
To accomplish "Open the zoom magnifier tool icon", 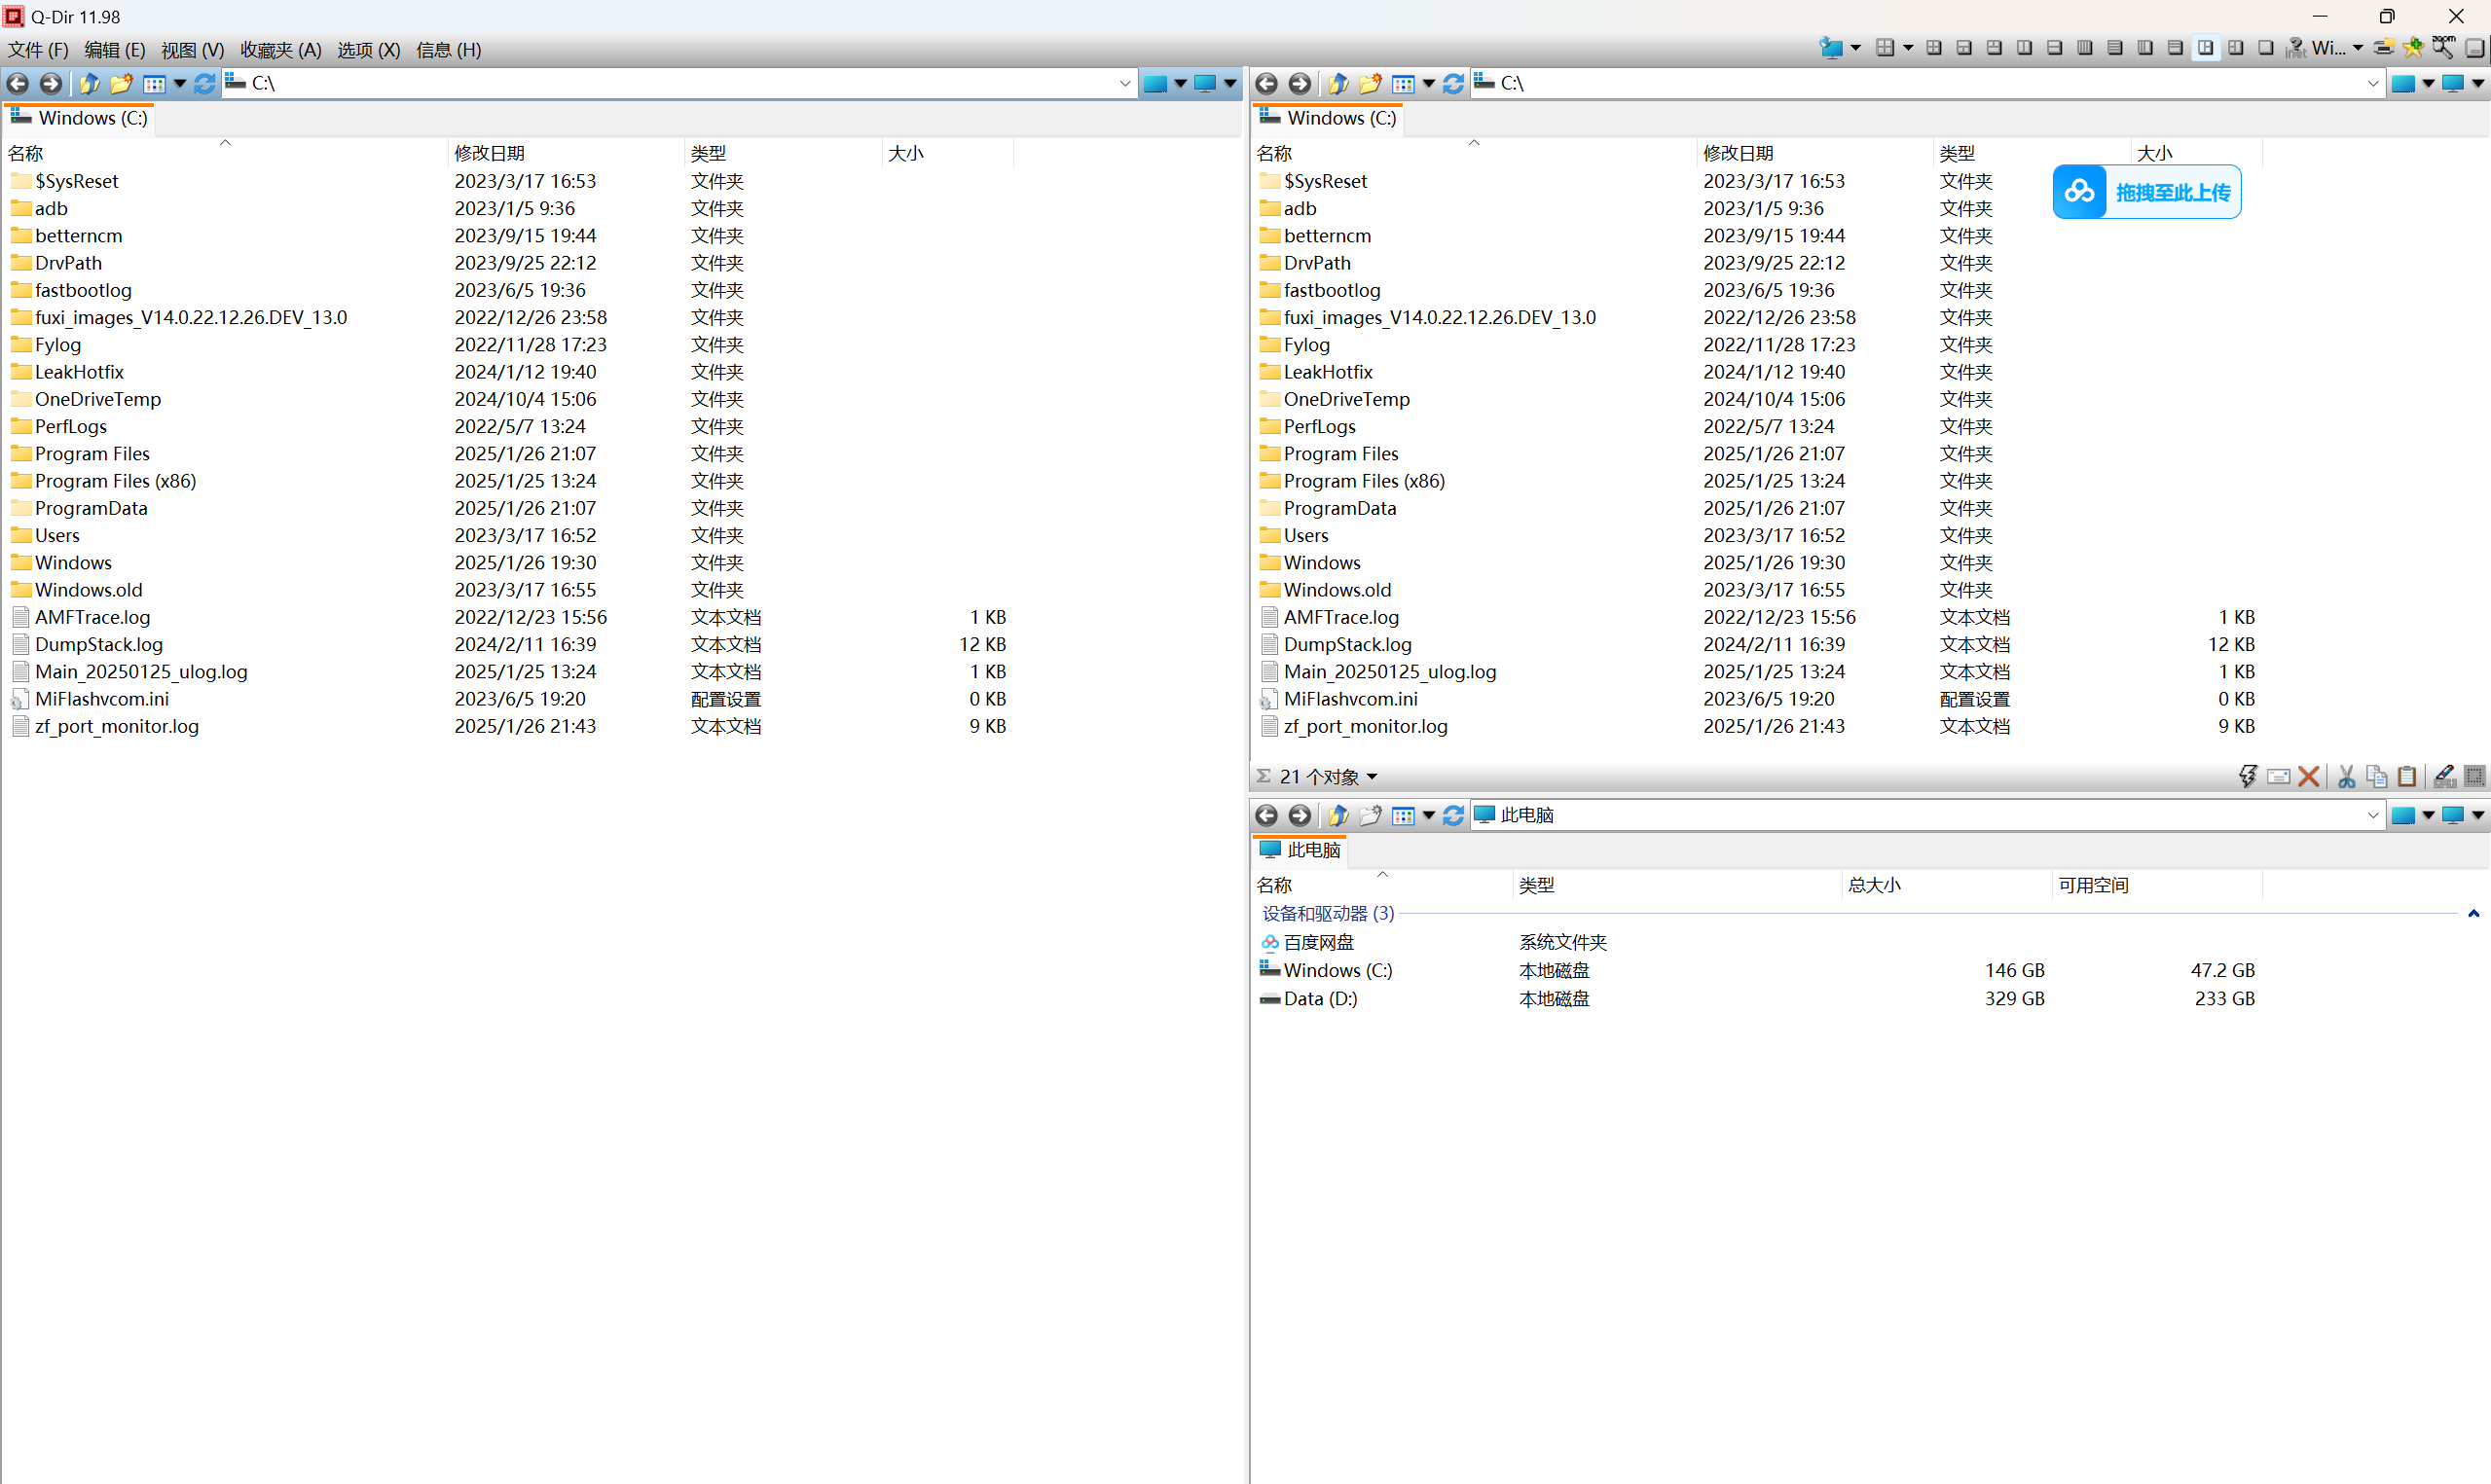I will [2443, 48].
